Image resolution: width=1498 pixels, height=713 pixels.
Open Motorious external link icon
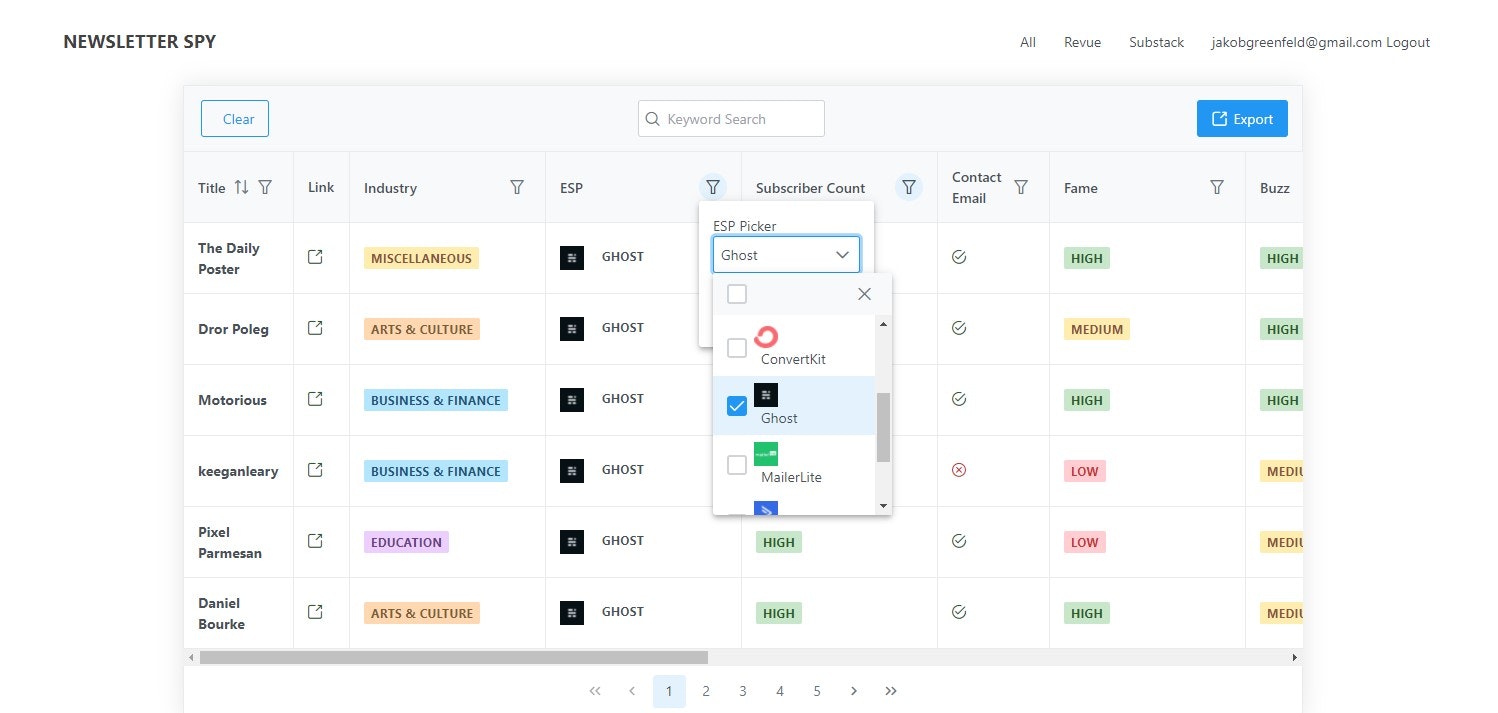315,399
